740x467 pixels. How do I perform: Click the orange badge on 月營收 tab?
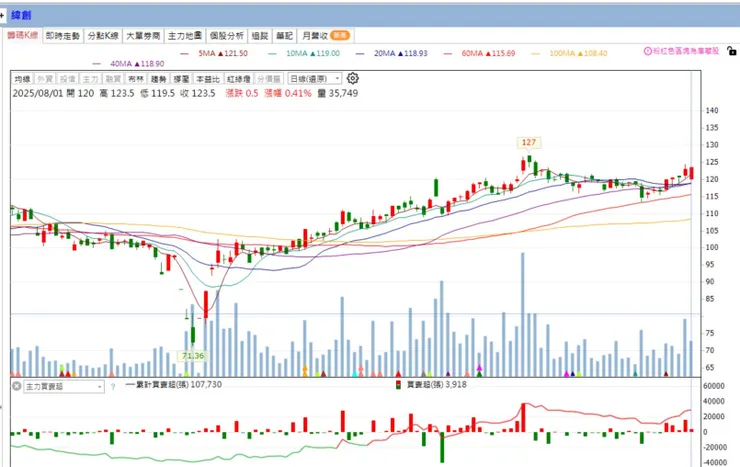click(340, 35)
